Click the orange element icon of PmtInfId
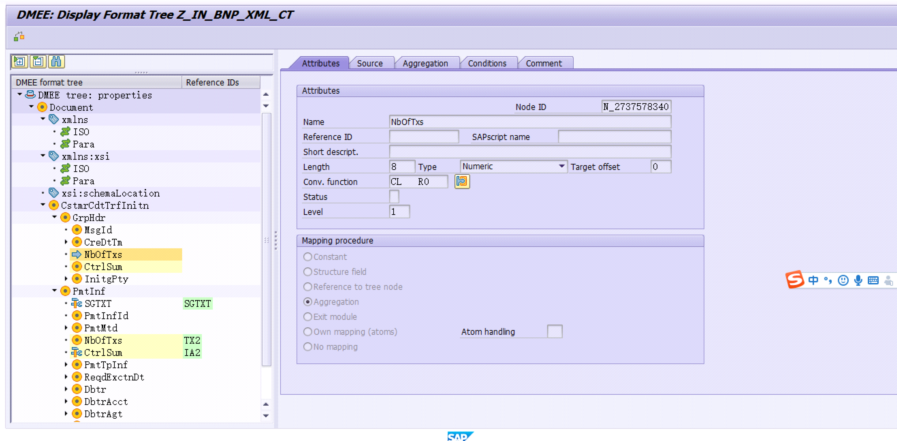Image resolution: width=899 pixels, height=443 pixels. (x=77, y=316)
